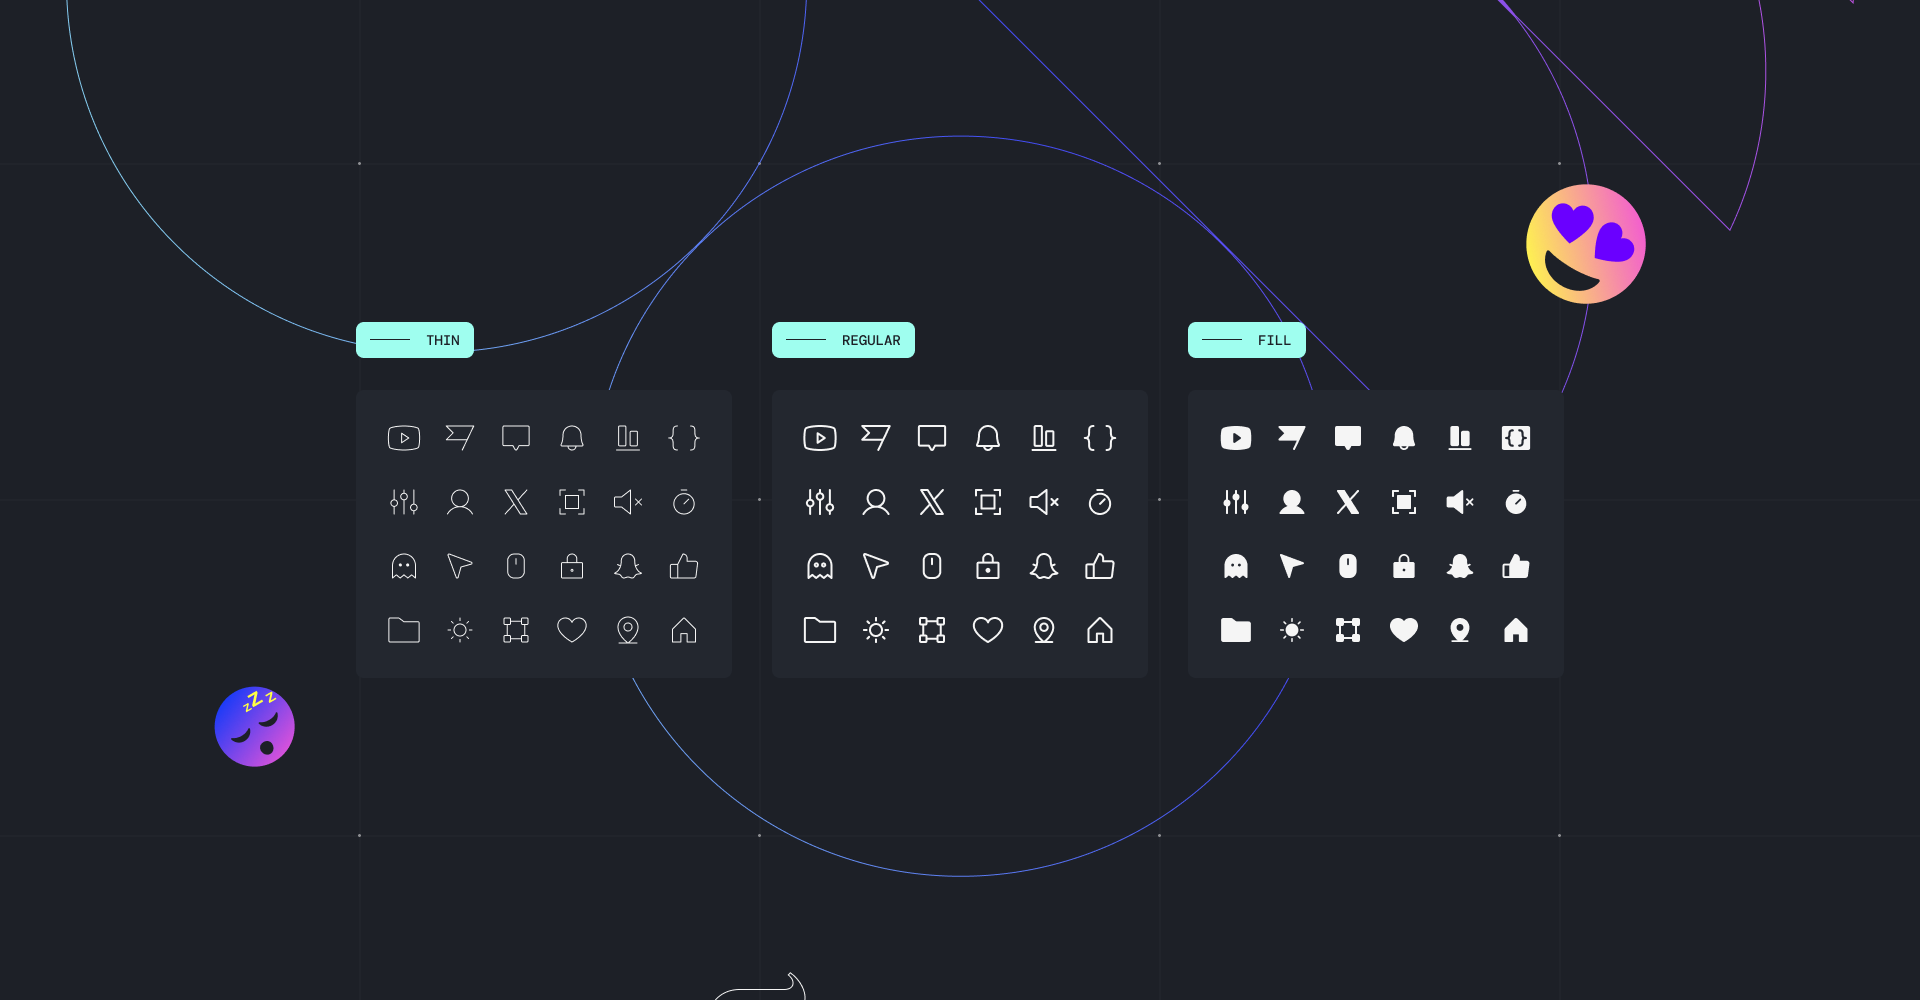Select the thin sun brightness icon

tap(460, 630)
